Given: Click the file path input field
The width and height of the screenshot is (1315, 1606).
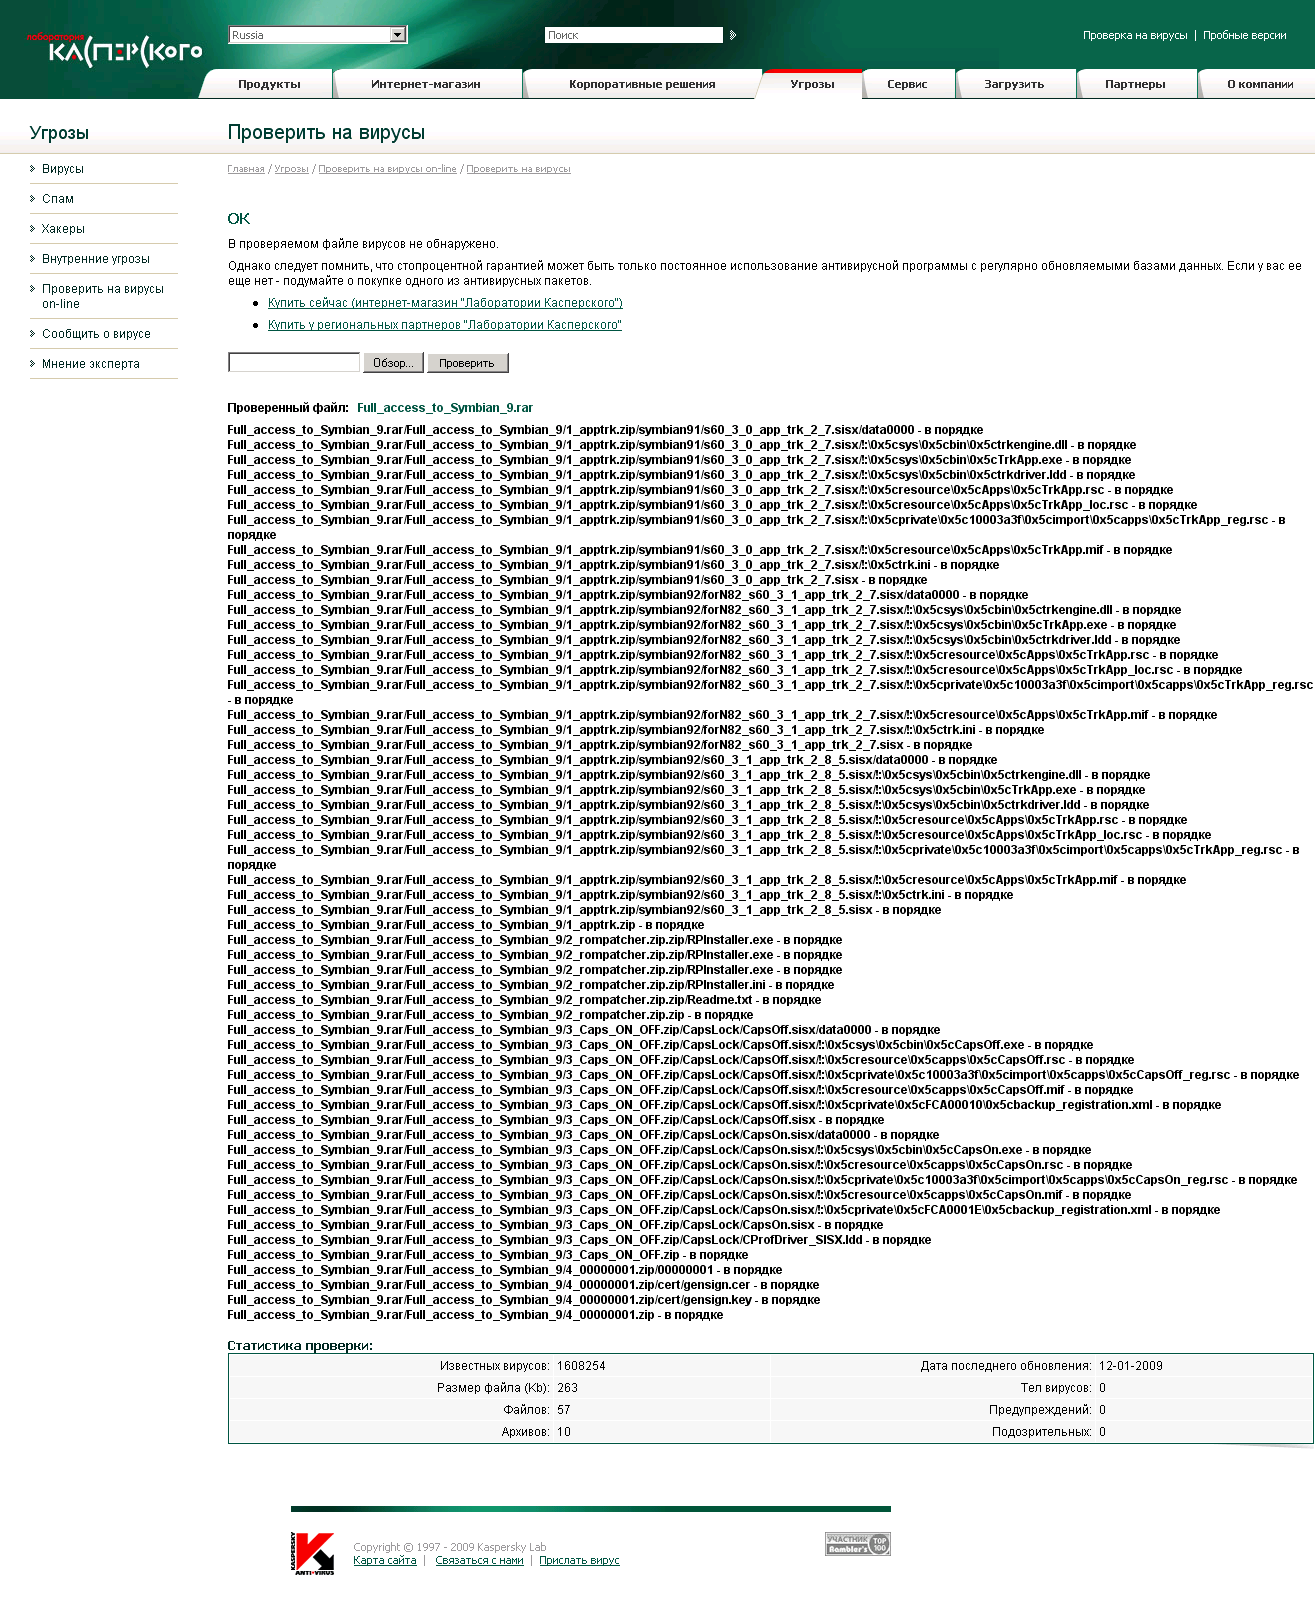Looking at the screenshot, I should [x=294, y=362].
